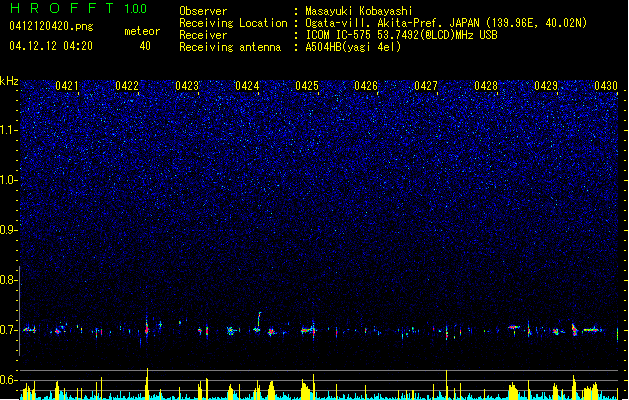This screenshot has width=629, height=400.
Task: Click the tall yellow power spike near 0427
Action: 446,384
